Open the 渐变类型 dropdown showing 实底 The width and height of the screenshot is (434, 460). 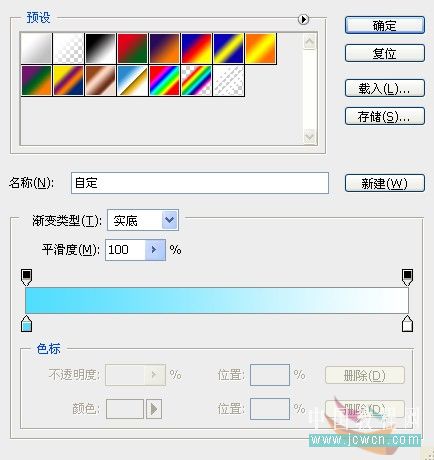(143, 220)
